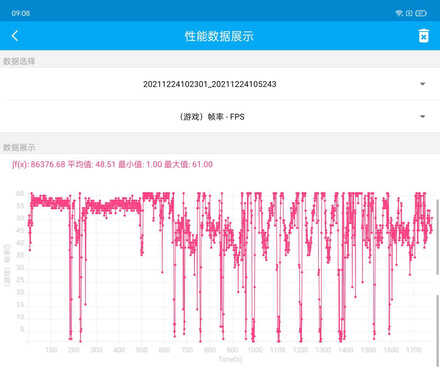Open the Wi-Fi status icon in status bar
This screenshot has height=368, width=440.
point(399,13)
